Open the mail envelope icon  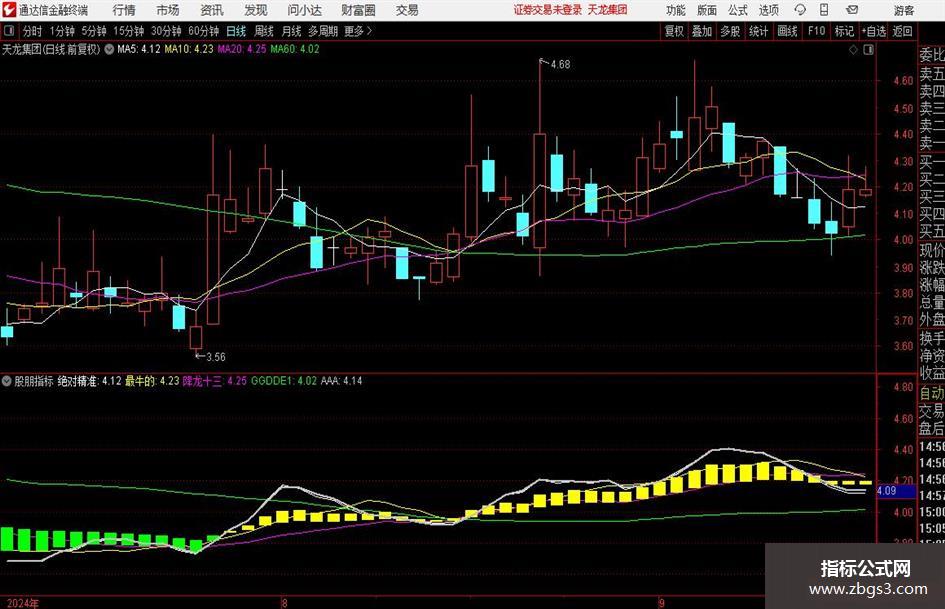coord(852,10)
